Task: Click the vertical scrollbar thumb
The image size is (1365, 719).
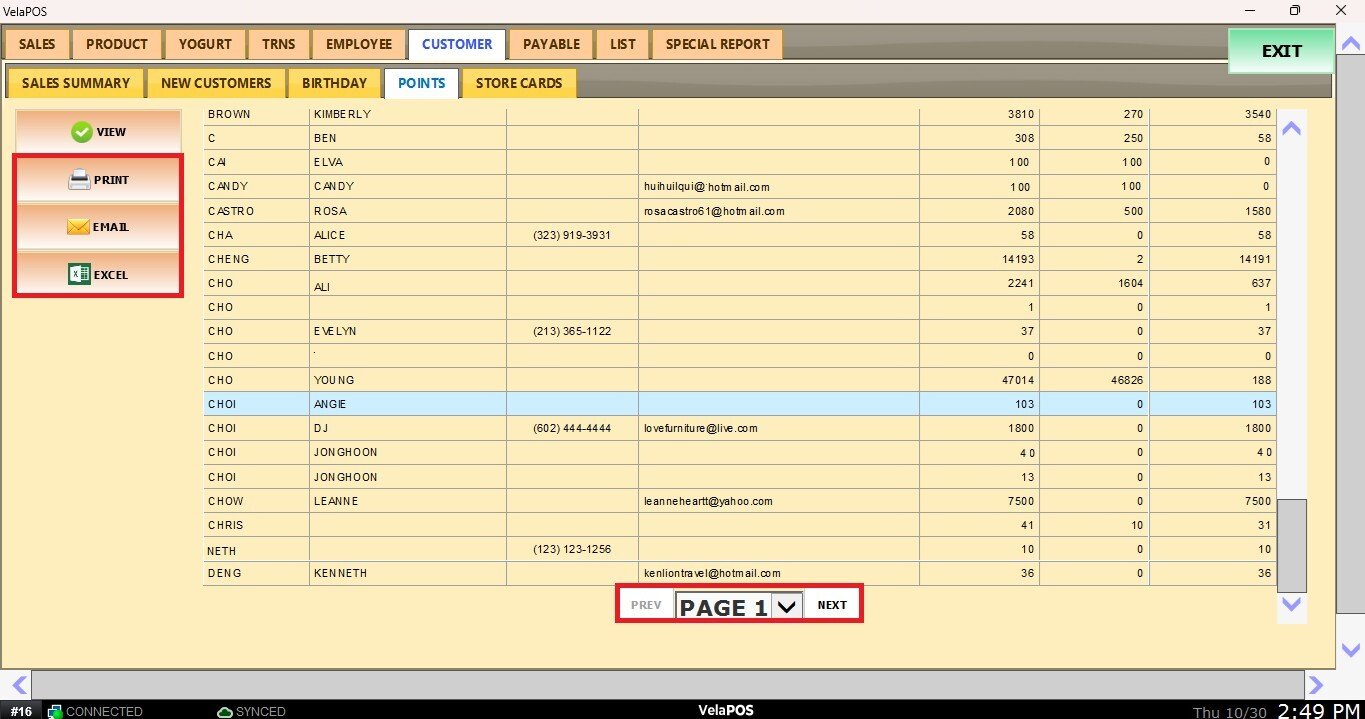Action: coord(1292,545)
